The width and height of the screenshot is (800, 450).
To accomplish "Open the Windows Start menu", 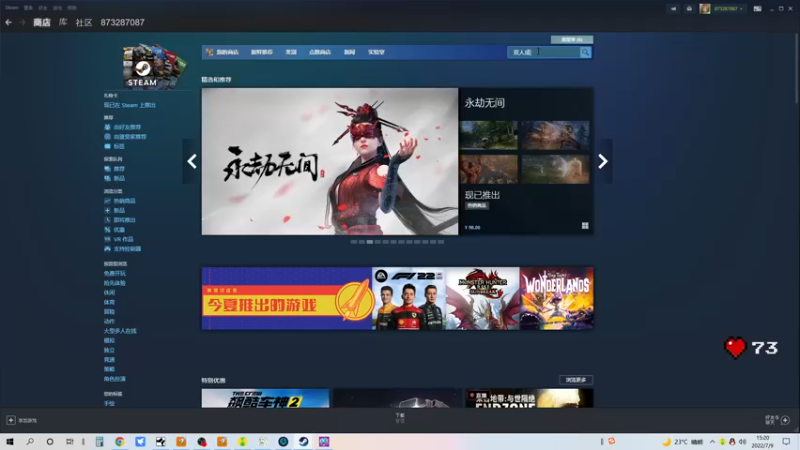I will [x=10, y=441].
